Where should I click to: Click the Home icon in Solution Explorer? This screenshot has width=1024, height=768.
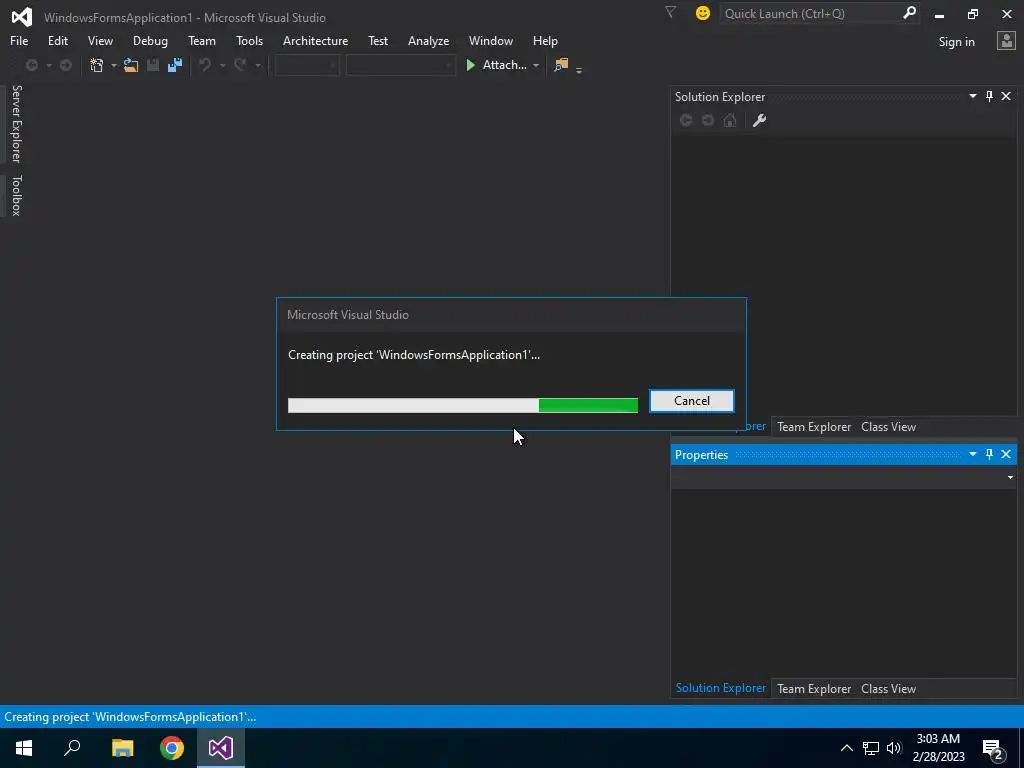730,120
